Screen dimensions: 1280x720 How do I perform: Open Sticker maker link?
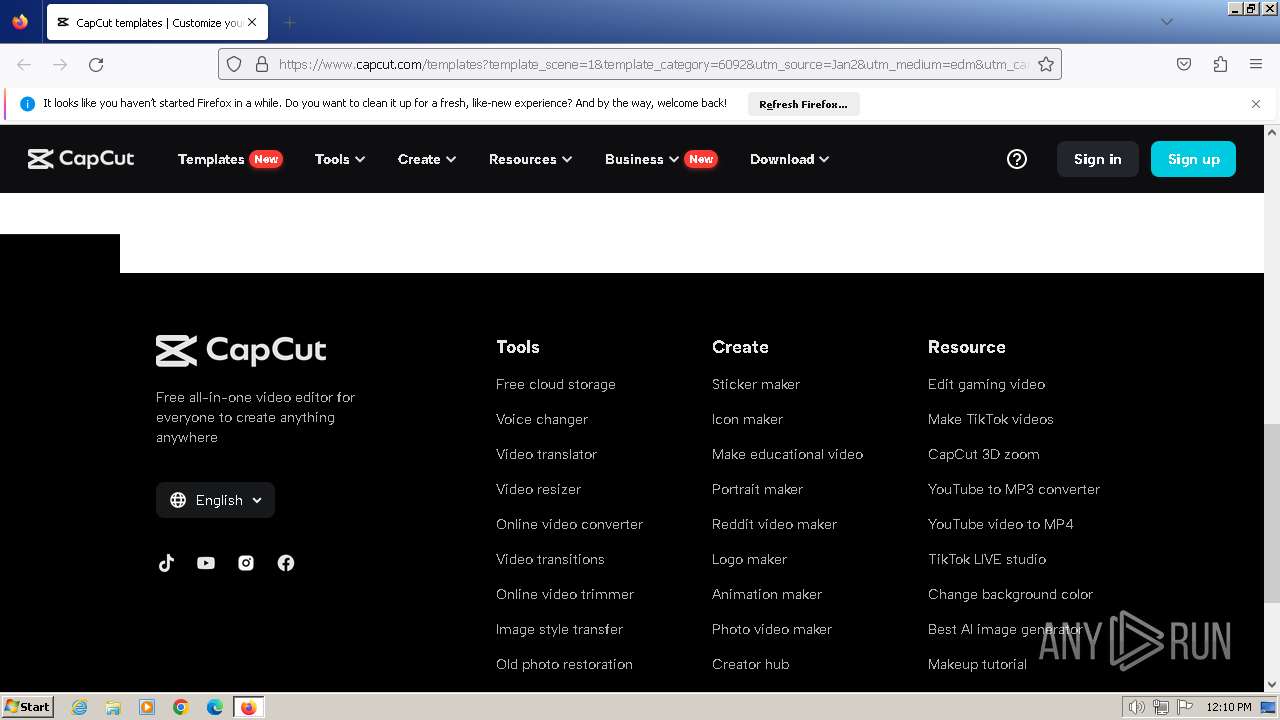(x=756, y=384)
